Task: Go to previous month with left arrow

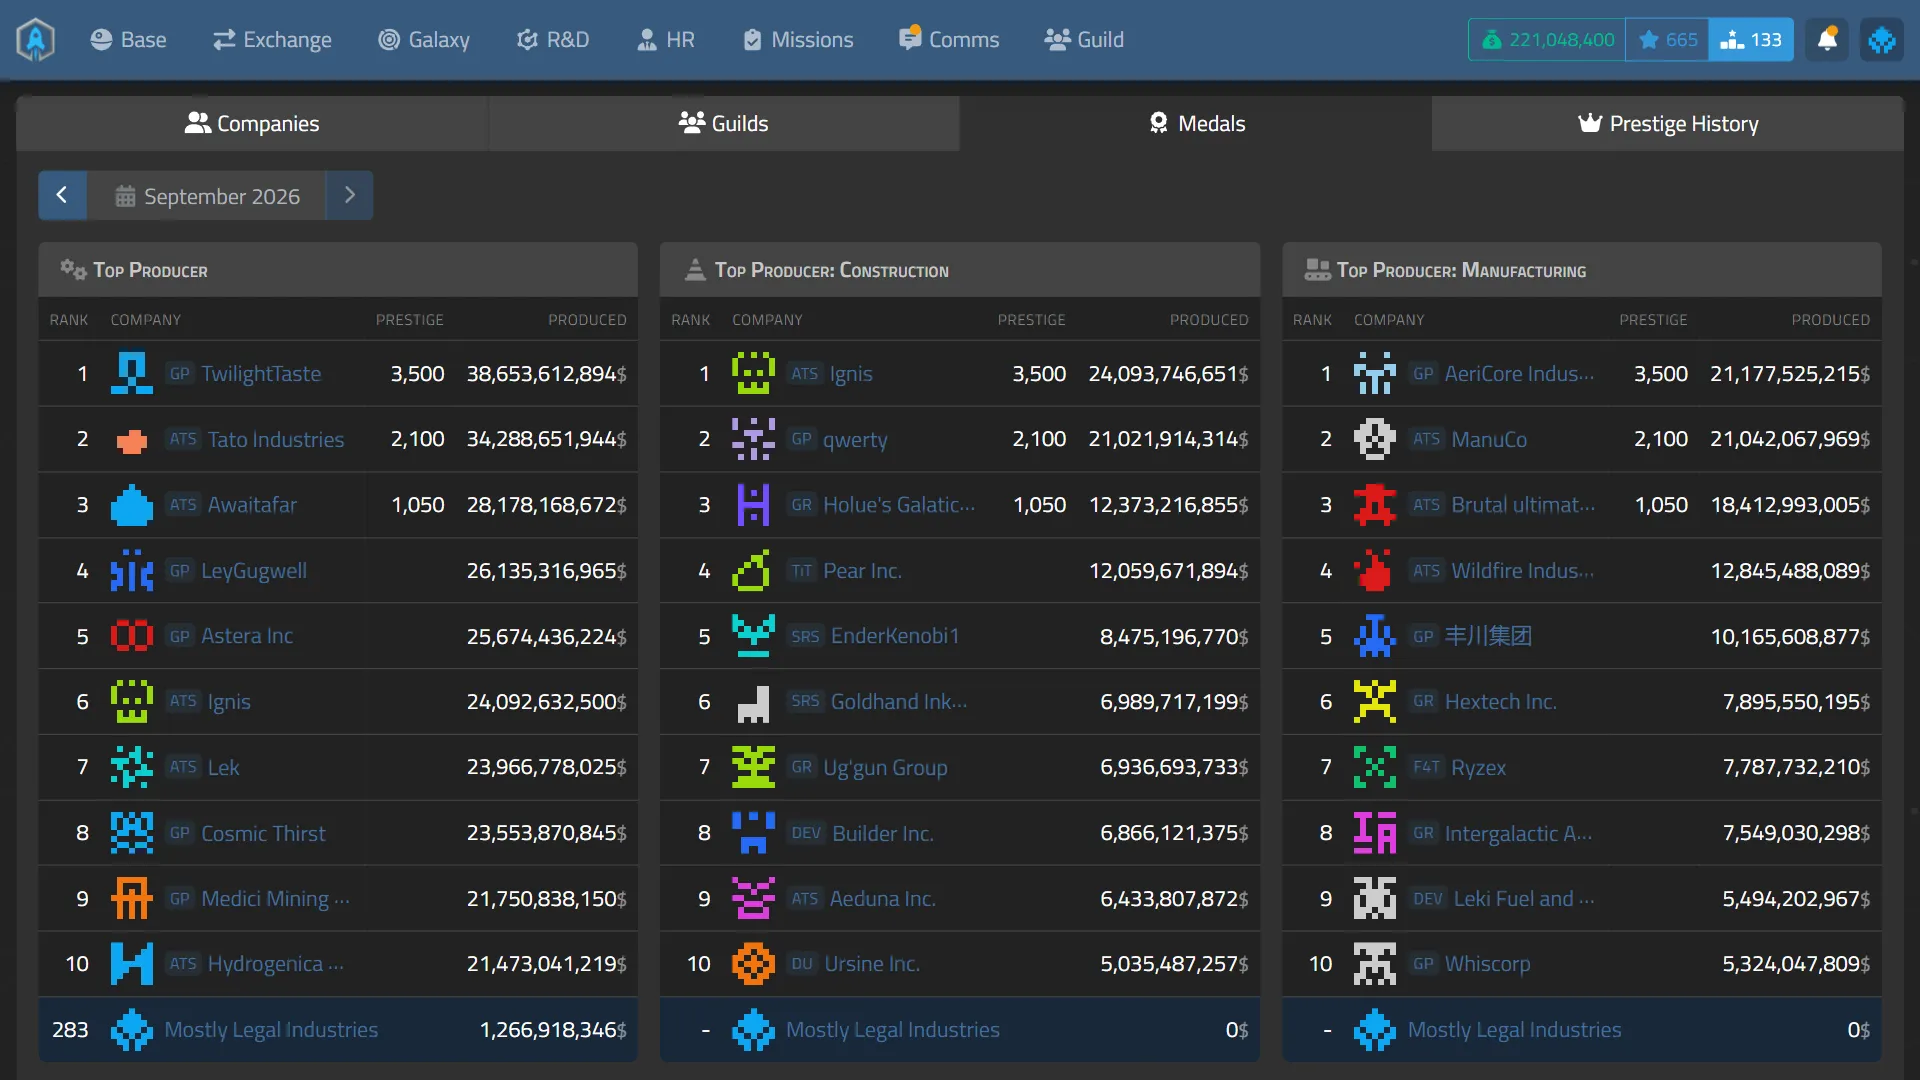Action: click(62, 195)
